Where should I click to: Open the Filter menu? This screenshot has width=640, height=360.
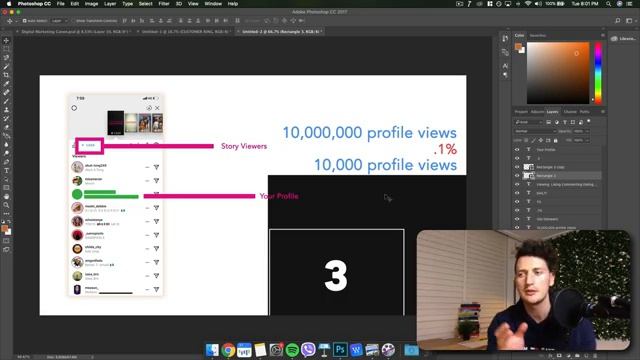(x=164, y=4)
